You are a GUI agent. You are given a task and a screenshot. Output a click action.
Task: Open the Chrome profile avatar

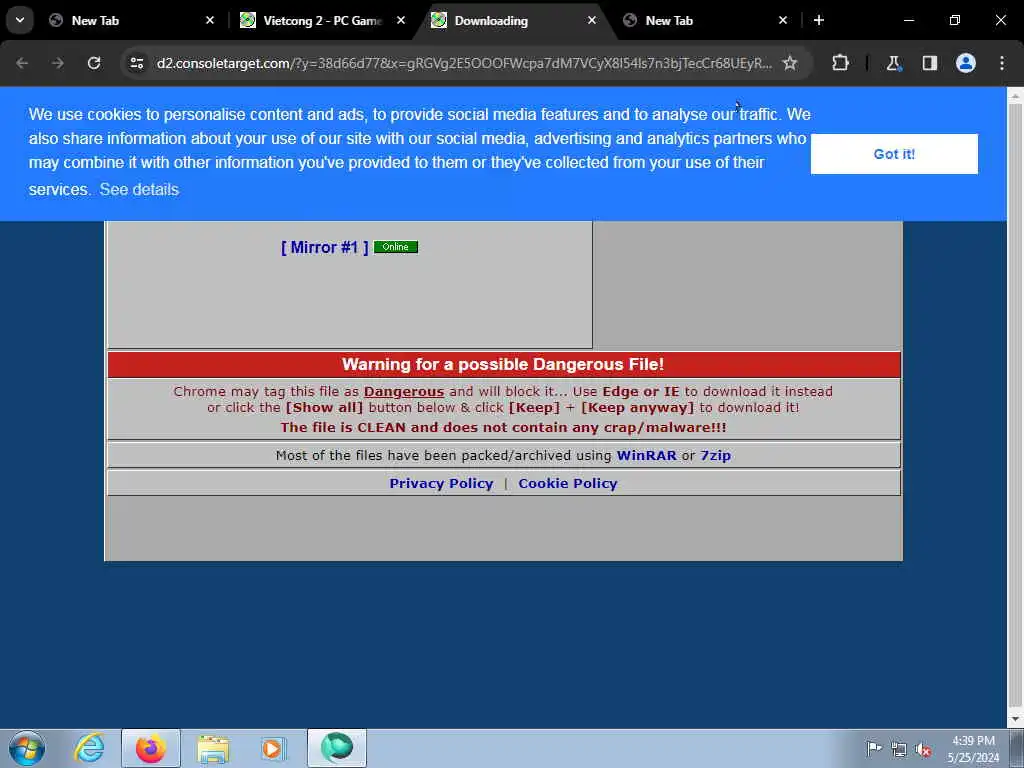966,63
